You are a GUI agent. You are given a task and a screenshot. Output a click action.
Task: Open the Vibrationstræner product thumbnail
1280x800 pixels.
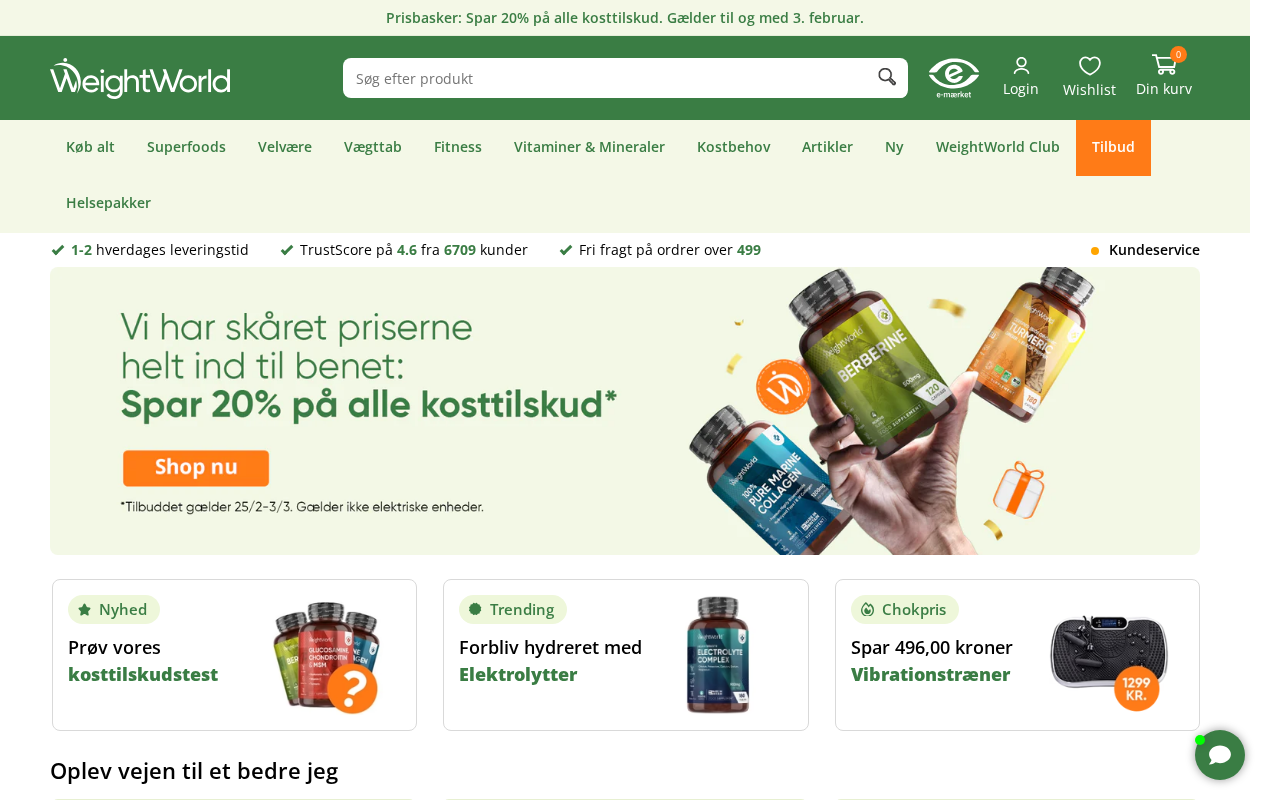click(1108, 655)
